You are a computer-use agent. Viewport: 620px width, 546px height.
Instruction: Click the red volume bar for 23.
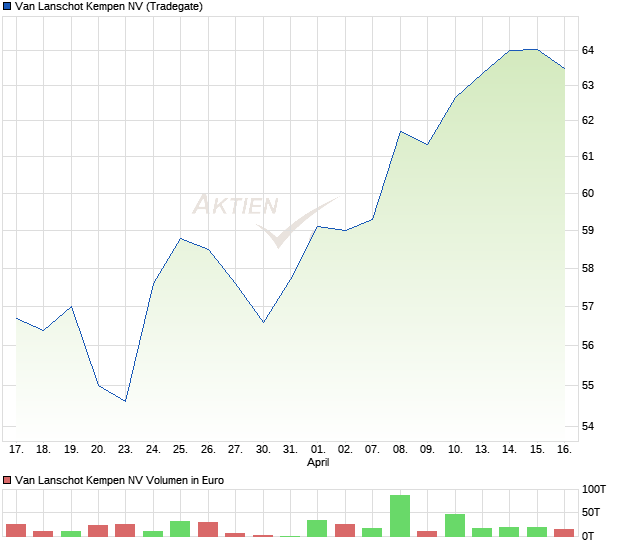pos(125,531)
